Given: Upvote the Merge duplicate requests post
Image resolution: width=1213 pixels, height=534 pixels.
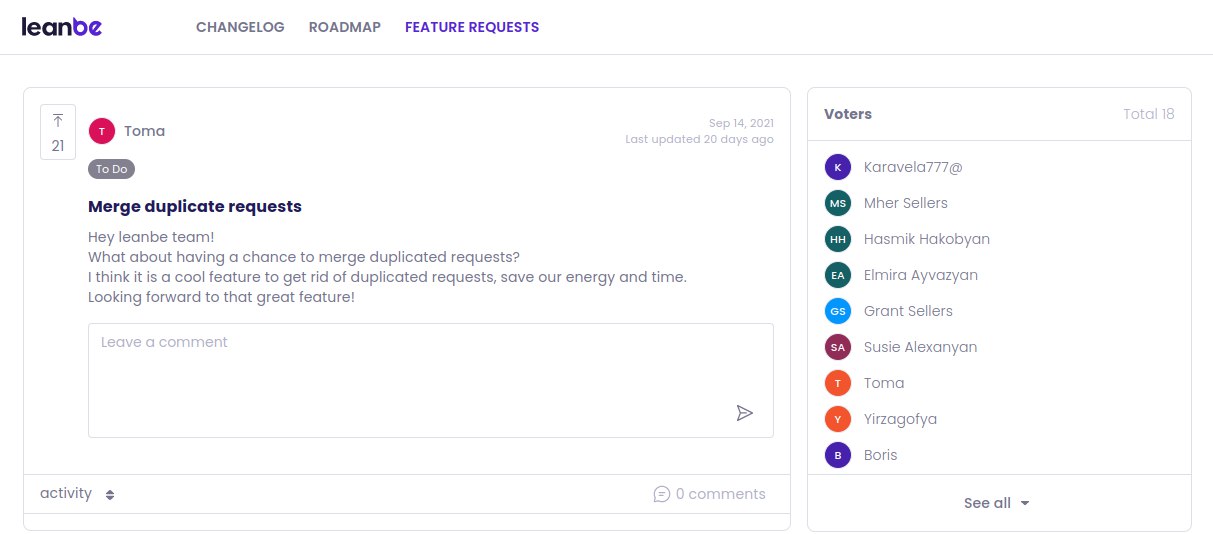Looking at the screenshot, I should [x=58, y=132].
